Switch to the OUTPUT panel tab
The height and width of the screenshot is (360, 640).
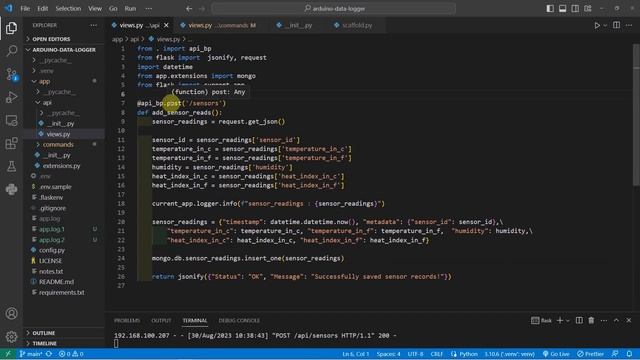point(161,320)
